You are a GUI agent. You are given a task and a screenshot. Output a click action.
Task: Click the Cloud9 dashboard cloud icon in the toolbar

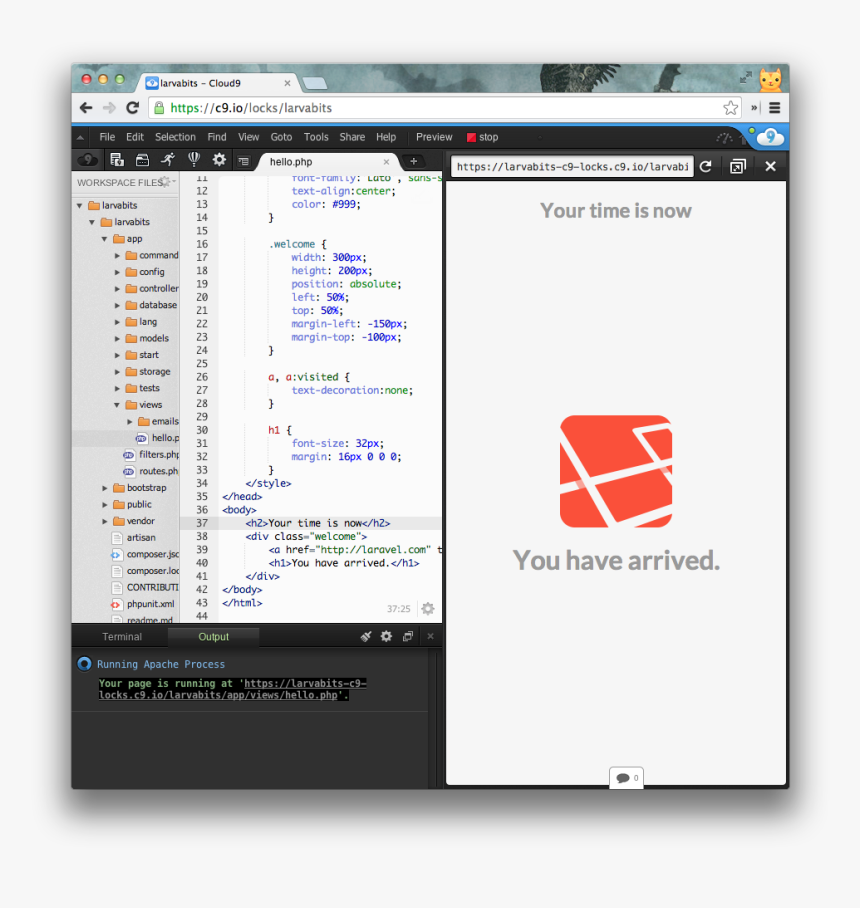tap(87, 160)
